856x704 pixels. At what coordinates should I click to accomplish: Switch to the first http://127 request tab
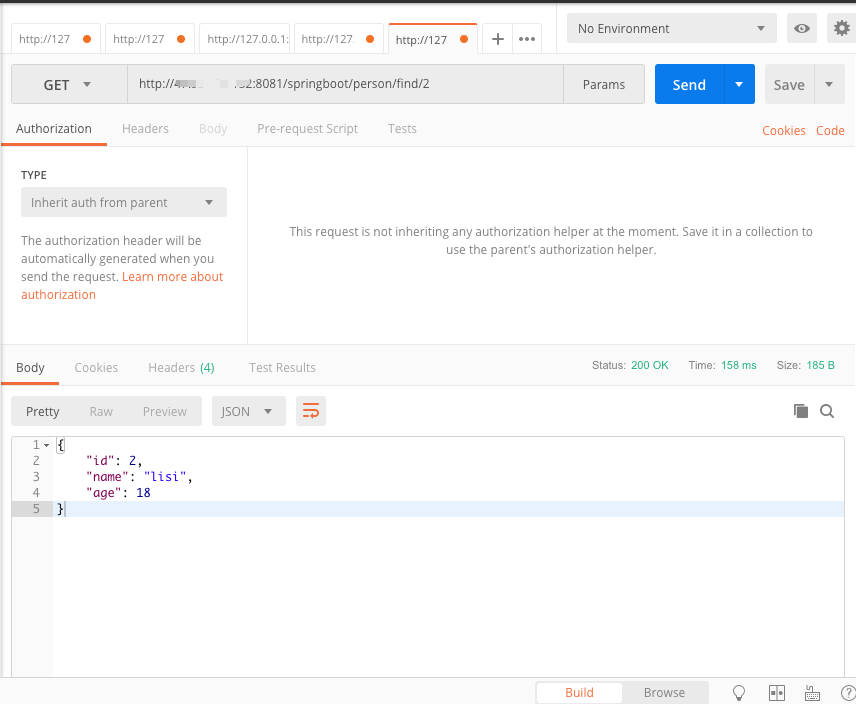click(56, 39)
